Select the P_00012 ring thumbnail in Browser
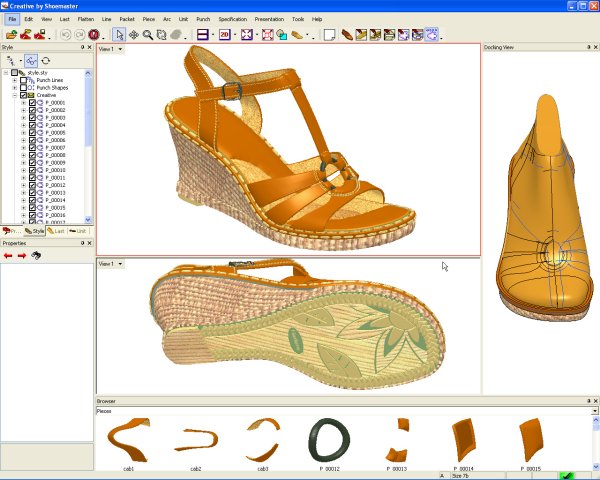 329,441
